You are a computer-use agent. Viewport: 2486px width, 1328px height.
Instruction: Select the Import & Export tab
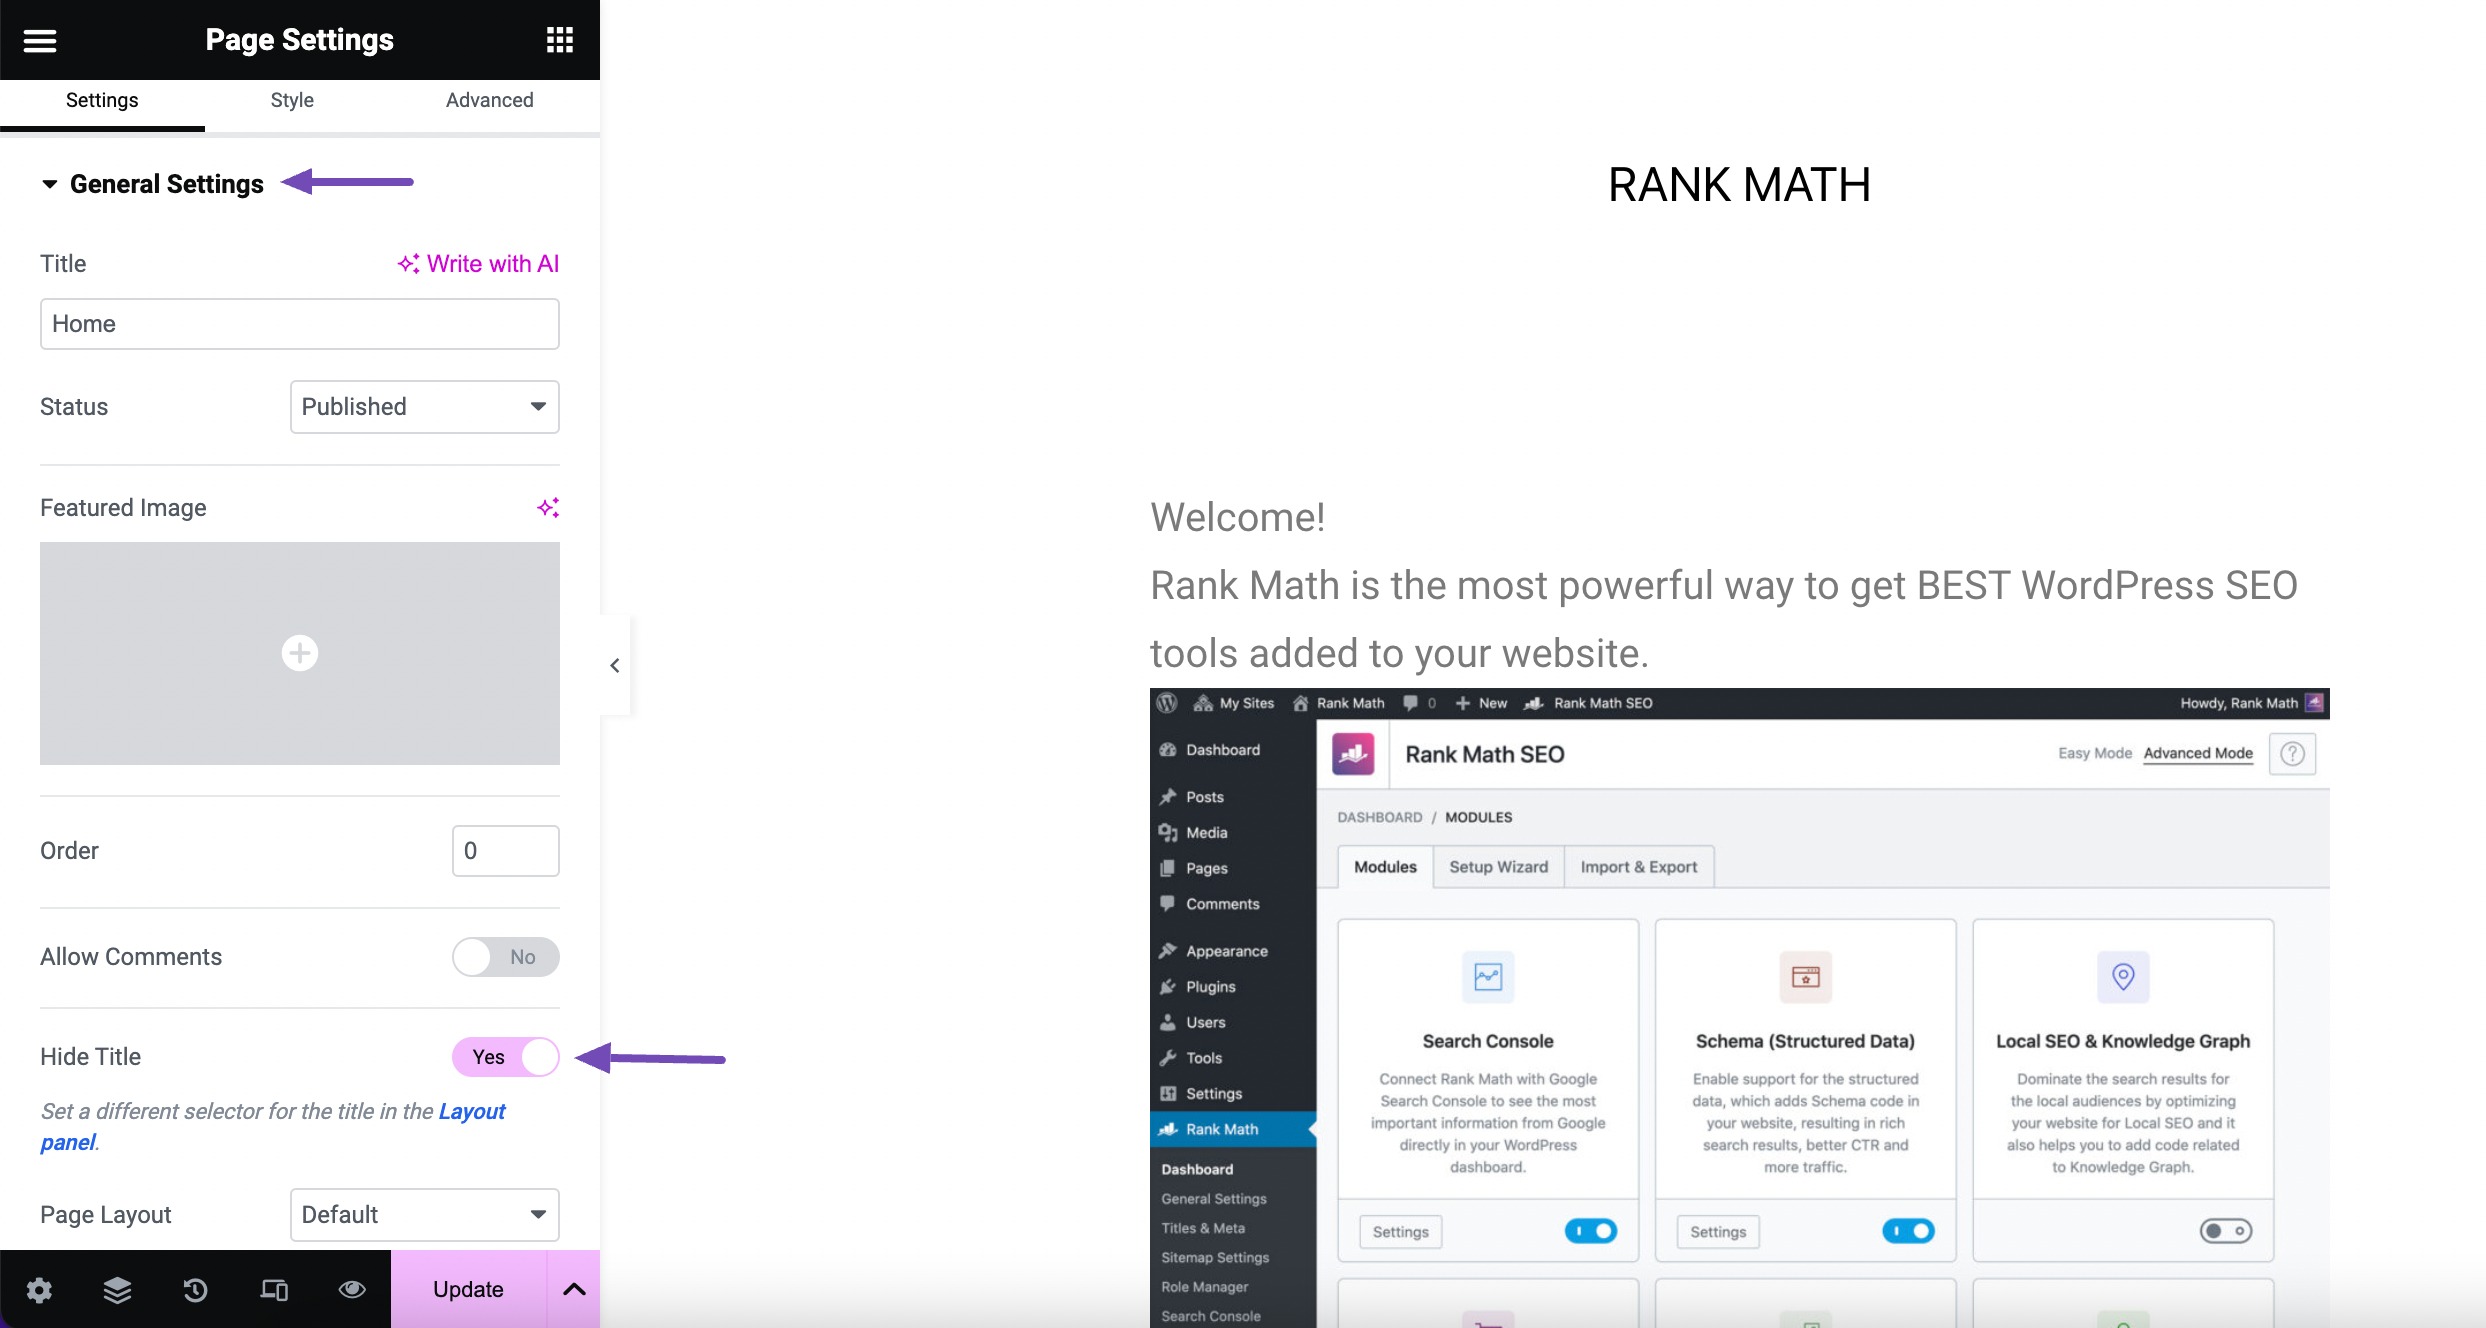1639,867
